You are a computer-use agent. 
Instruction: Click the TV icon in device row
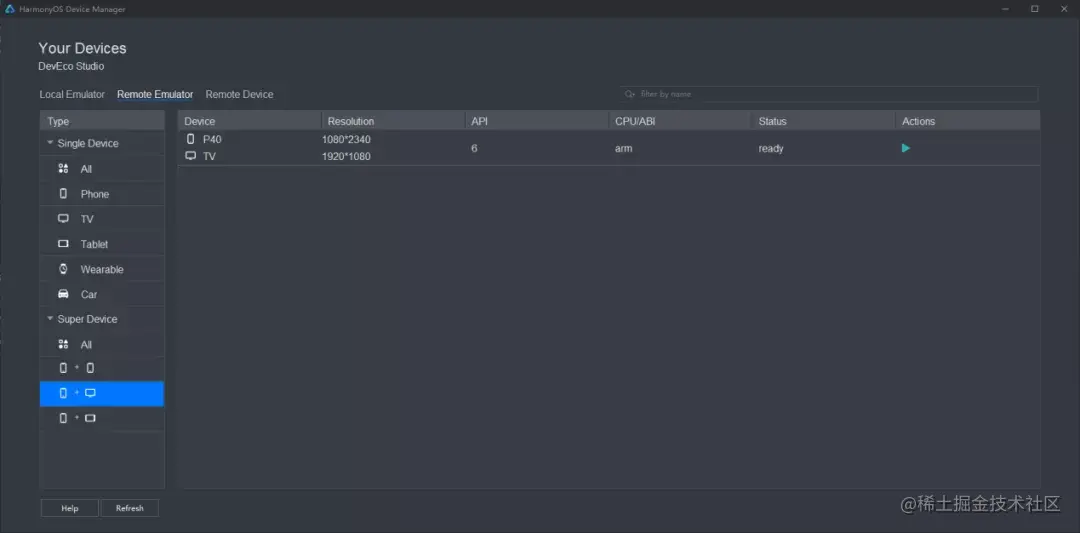(x=191, y=156)
